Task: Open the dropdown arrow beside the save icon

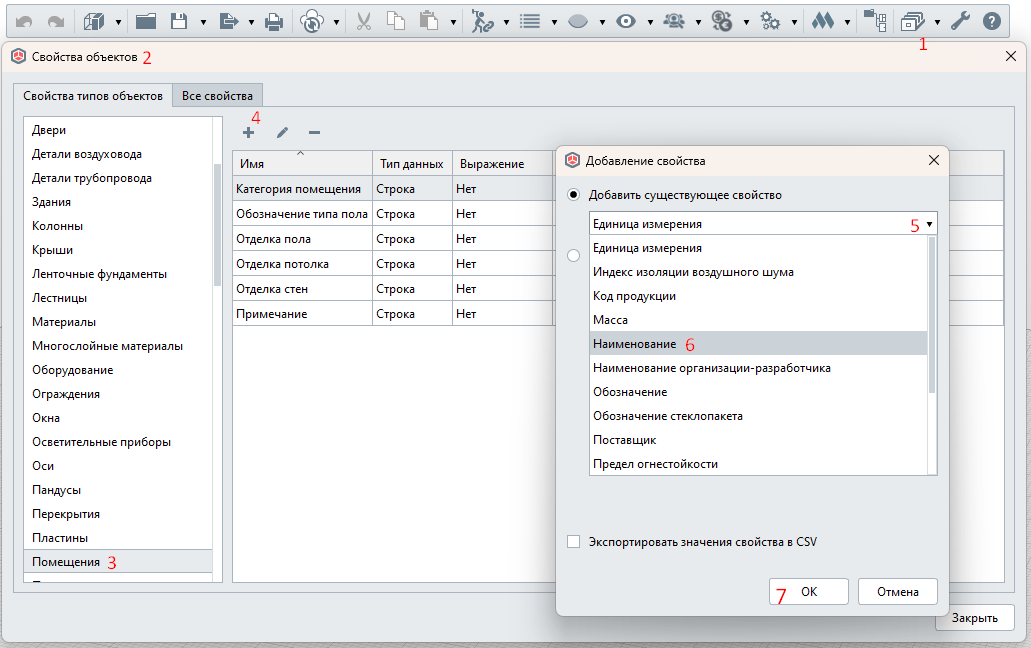Action: (x=203, y=22)
